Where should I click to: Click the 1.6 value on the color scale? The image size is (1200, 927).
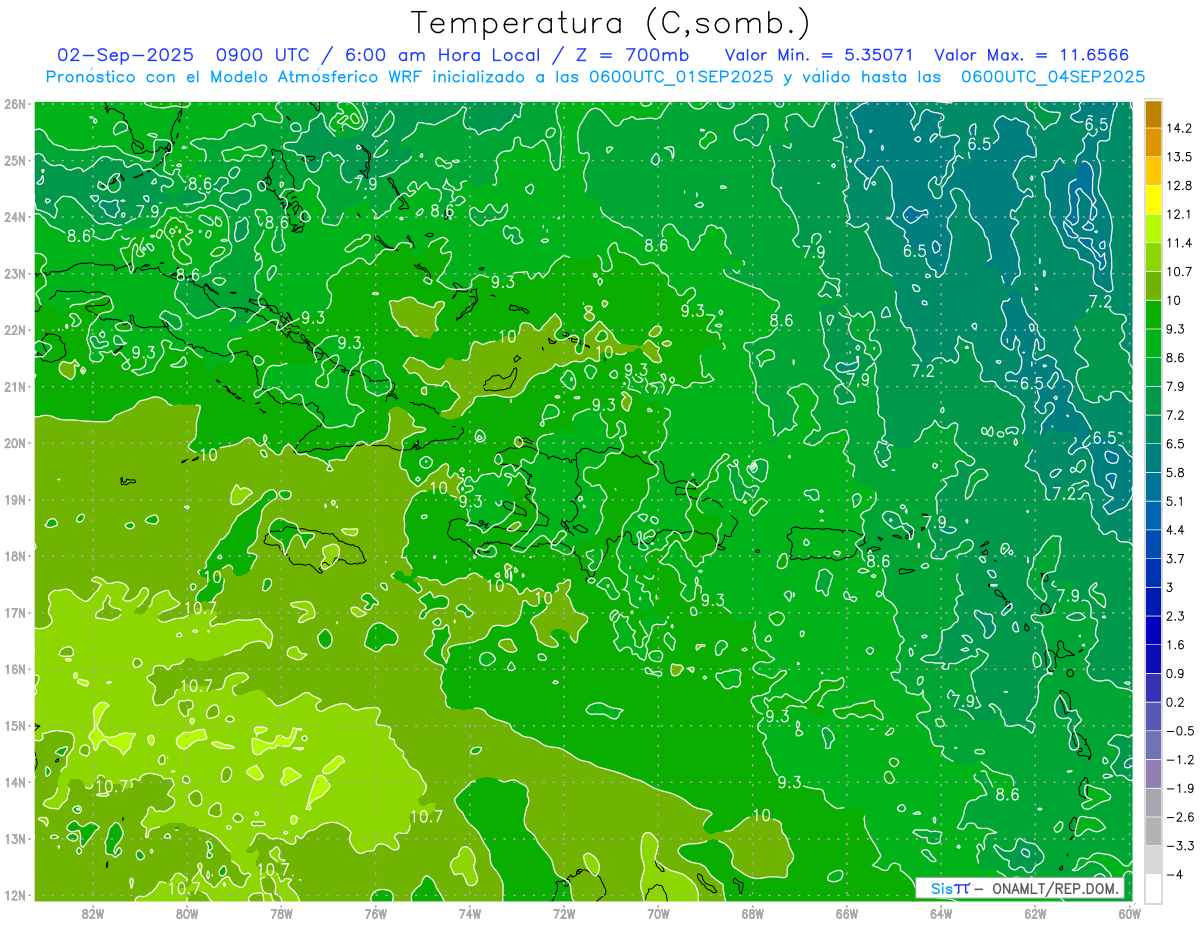point(1176,645)
